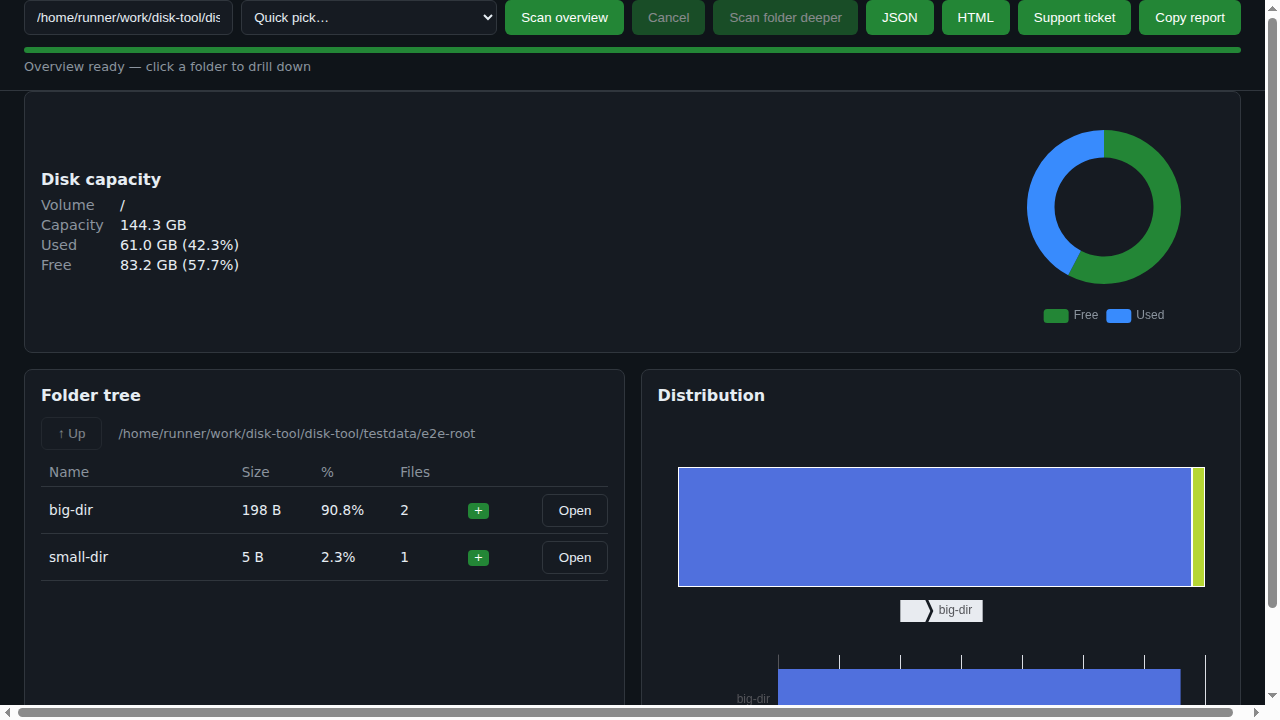Toggle the Used legend swatch
Viewport: 1280px width, 720px height.
(1119, 316)
